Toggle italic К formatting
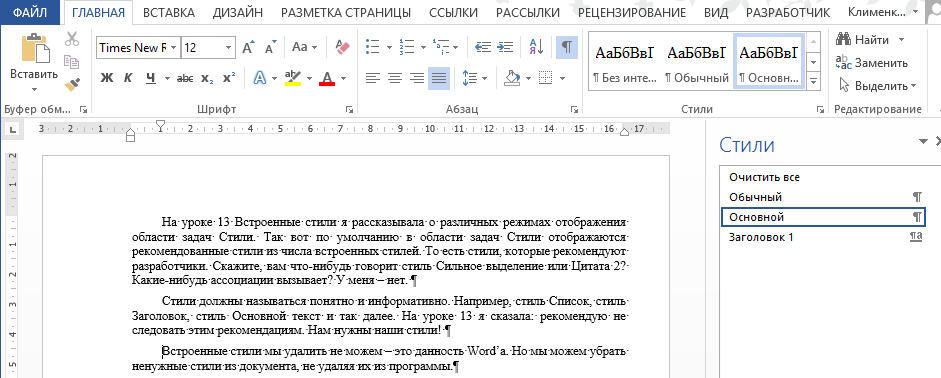 (x=128, y=78)
